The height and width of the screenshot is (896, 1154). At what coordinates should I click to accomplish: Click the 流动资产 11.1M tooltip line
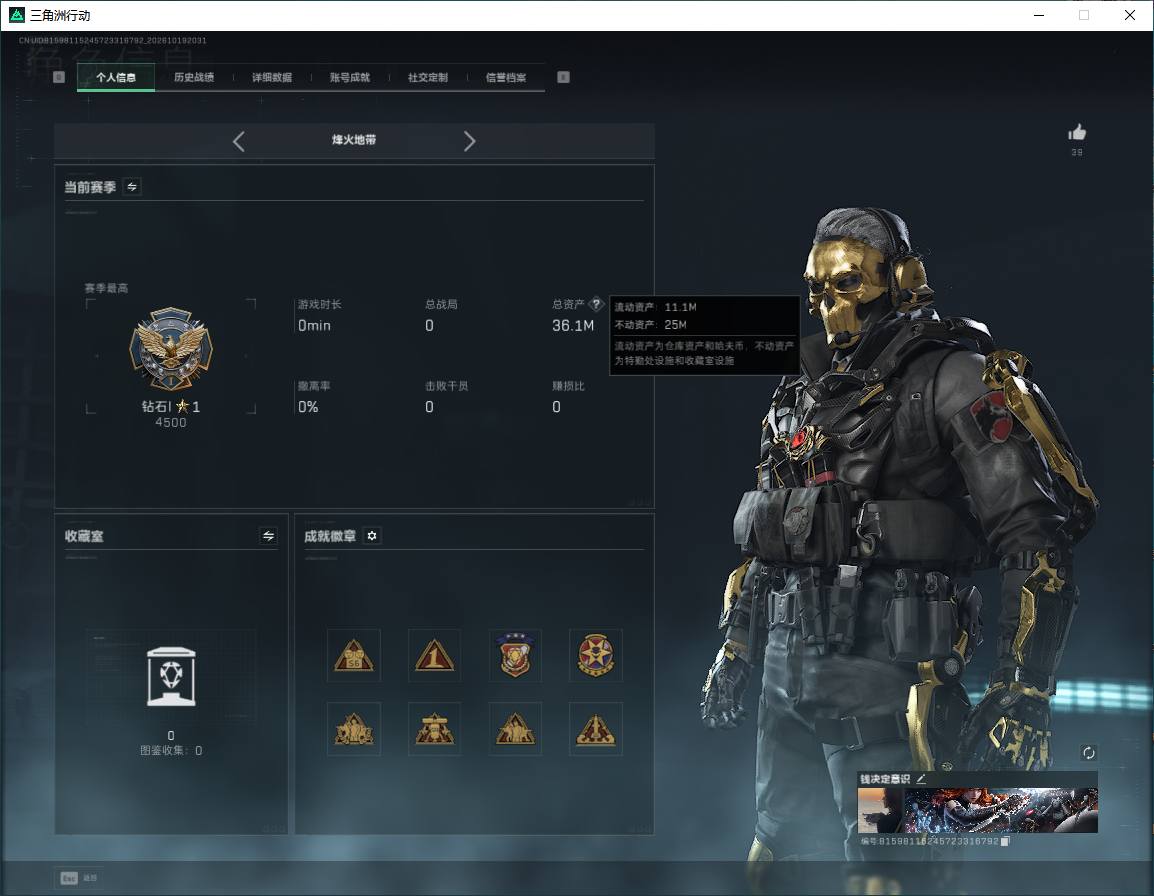[x=655, y=307]
